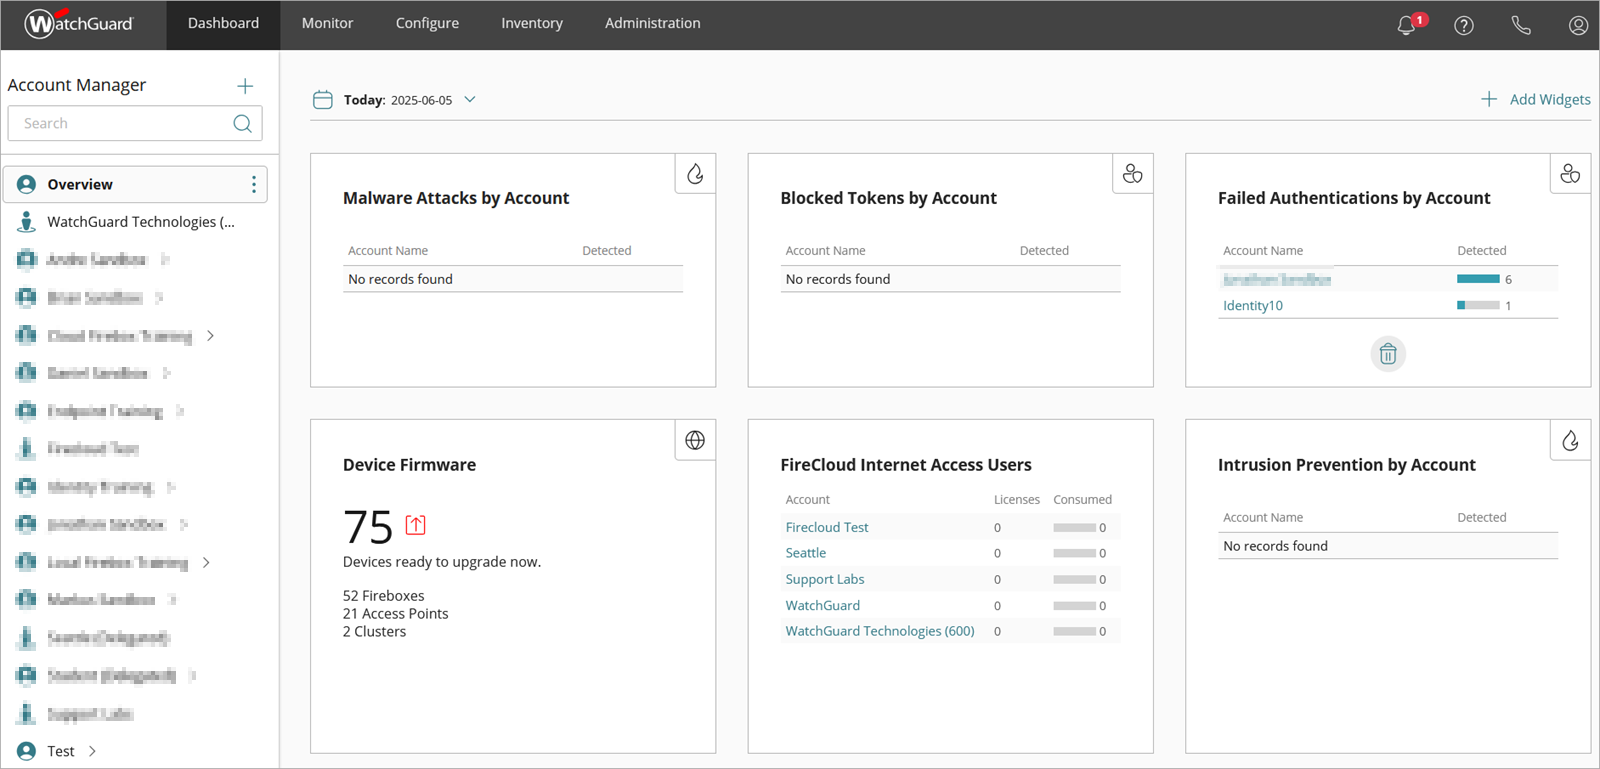Open the user profile icon
Image resolution: width=1600 pixels, height=769 pixels.
point(1578,25)
